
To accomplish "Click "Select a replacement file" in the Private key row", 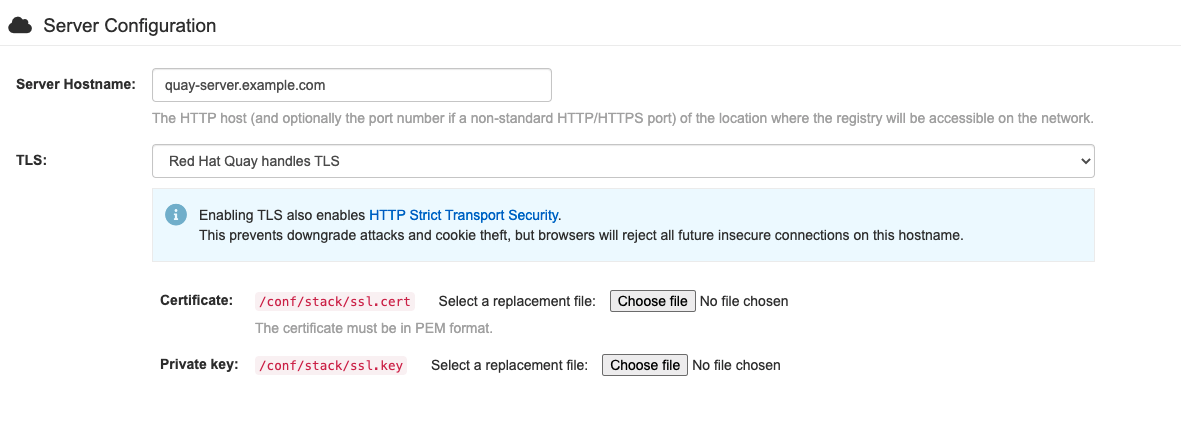I will click(509, 365).
